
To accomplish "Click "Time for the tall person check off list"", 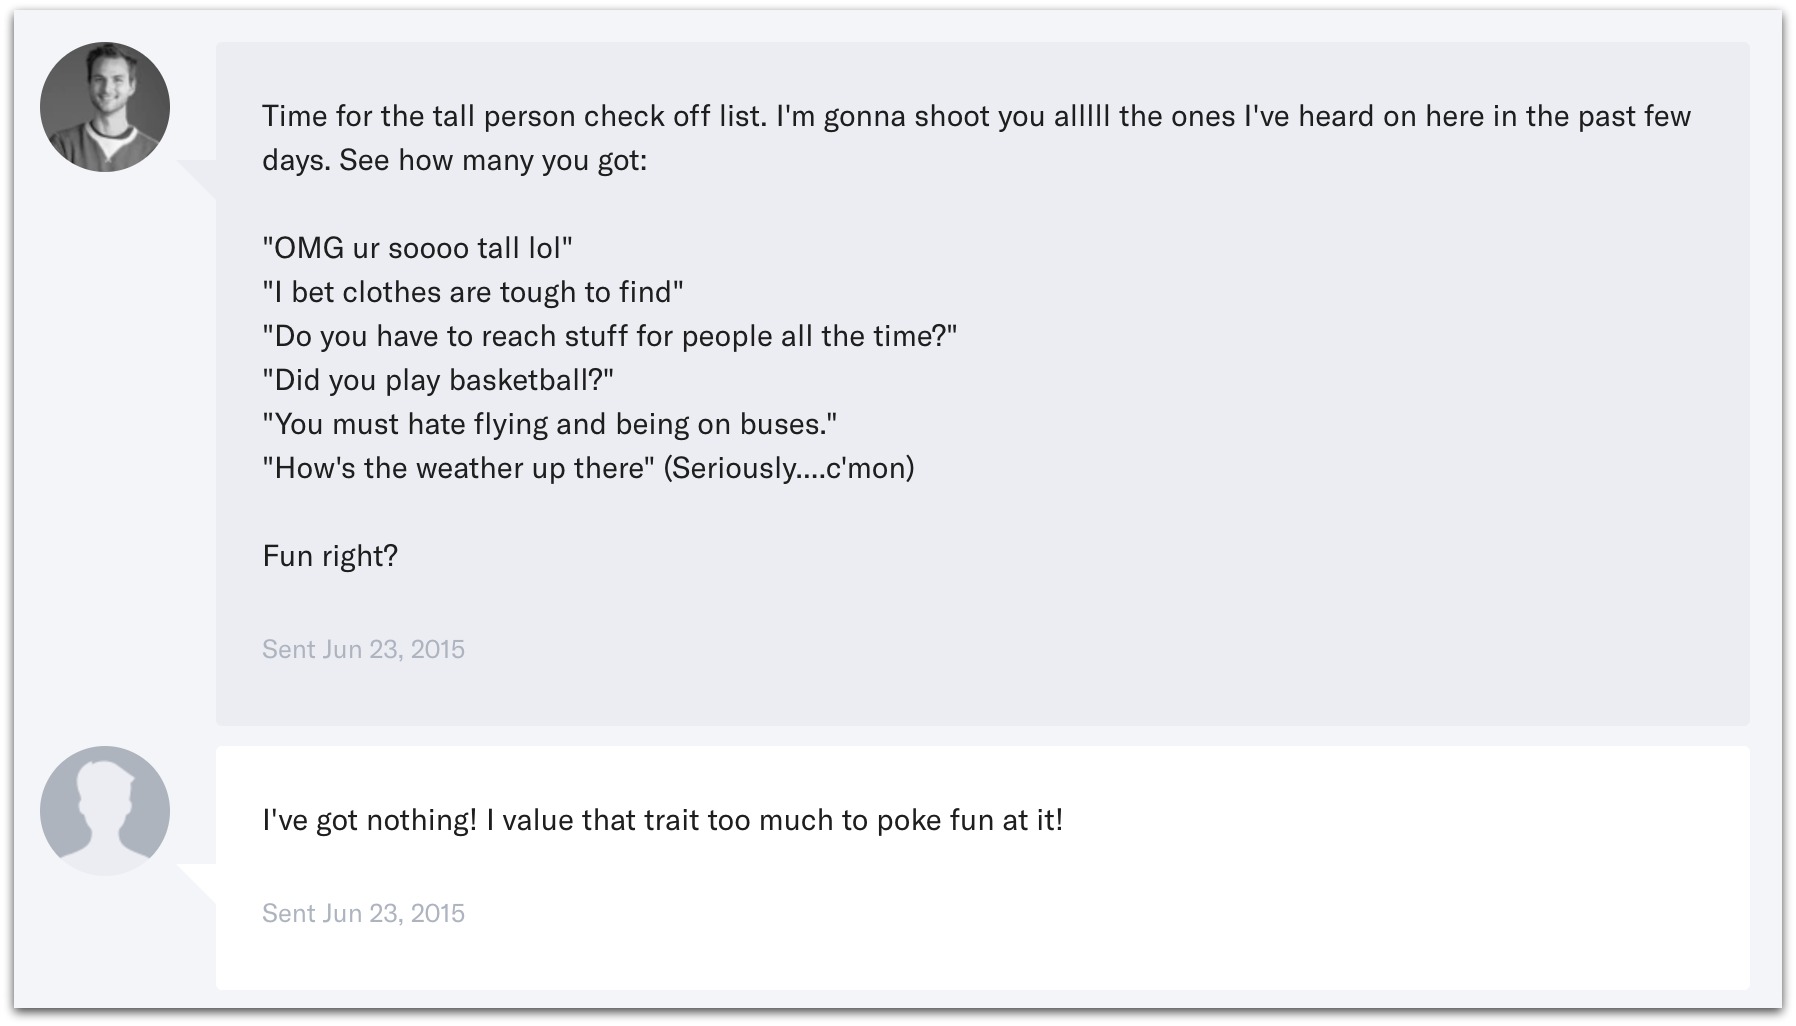I will coord(514,116).
